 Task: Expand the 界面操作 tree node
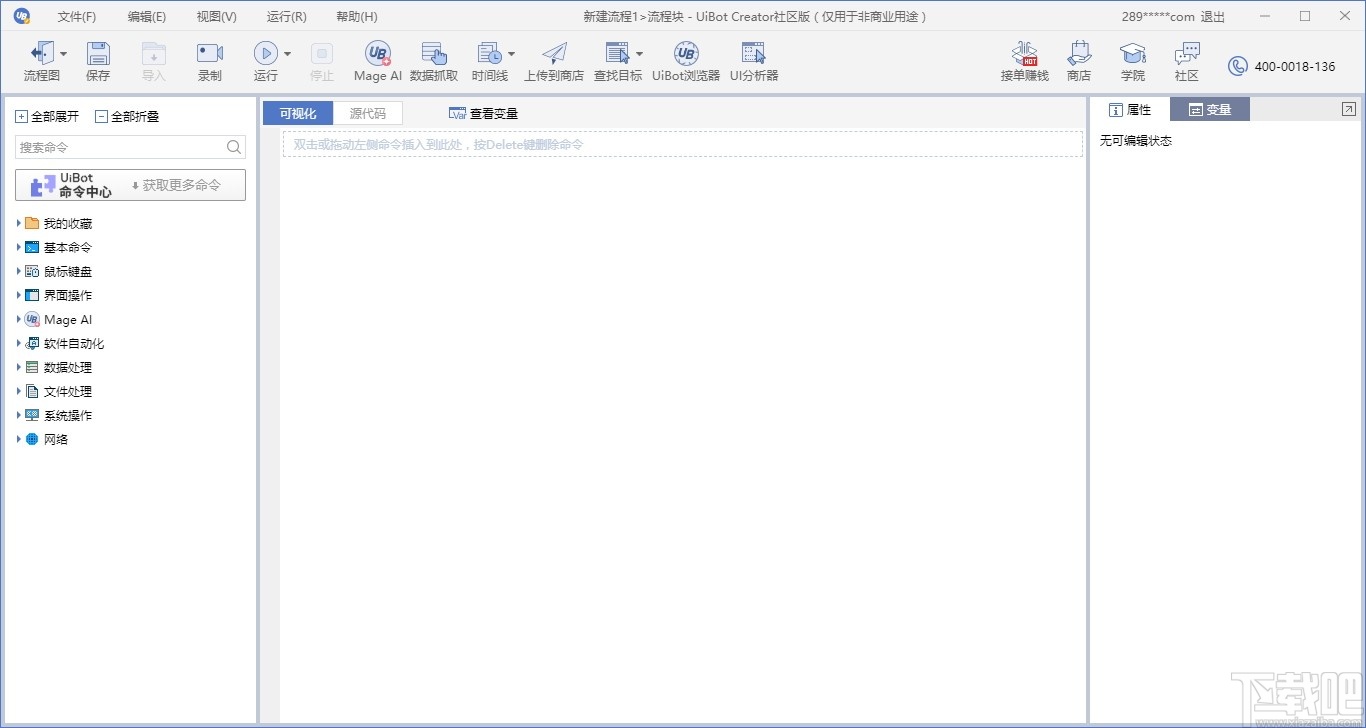pos(19,295)
